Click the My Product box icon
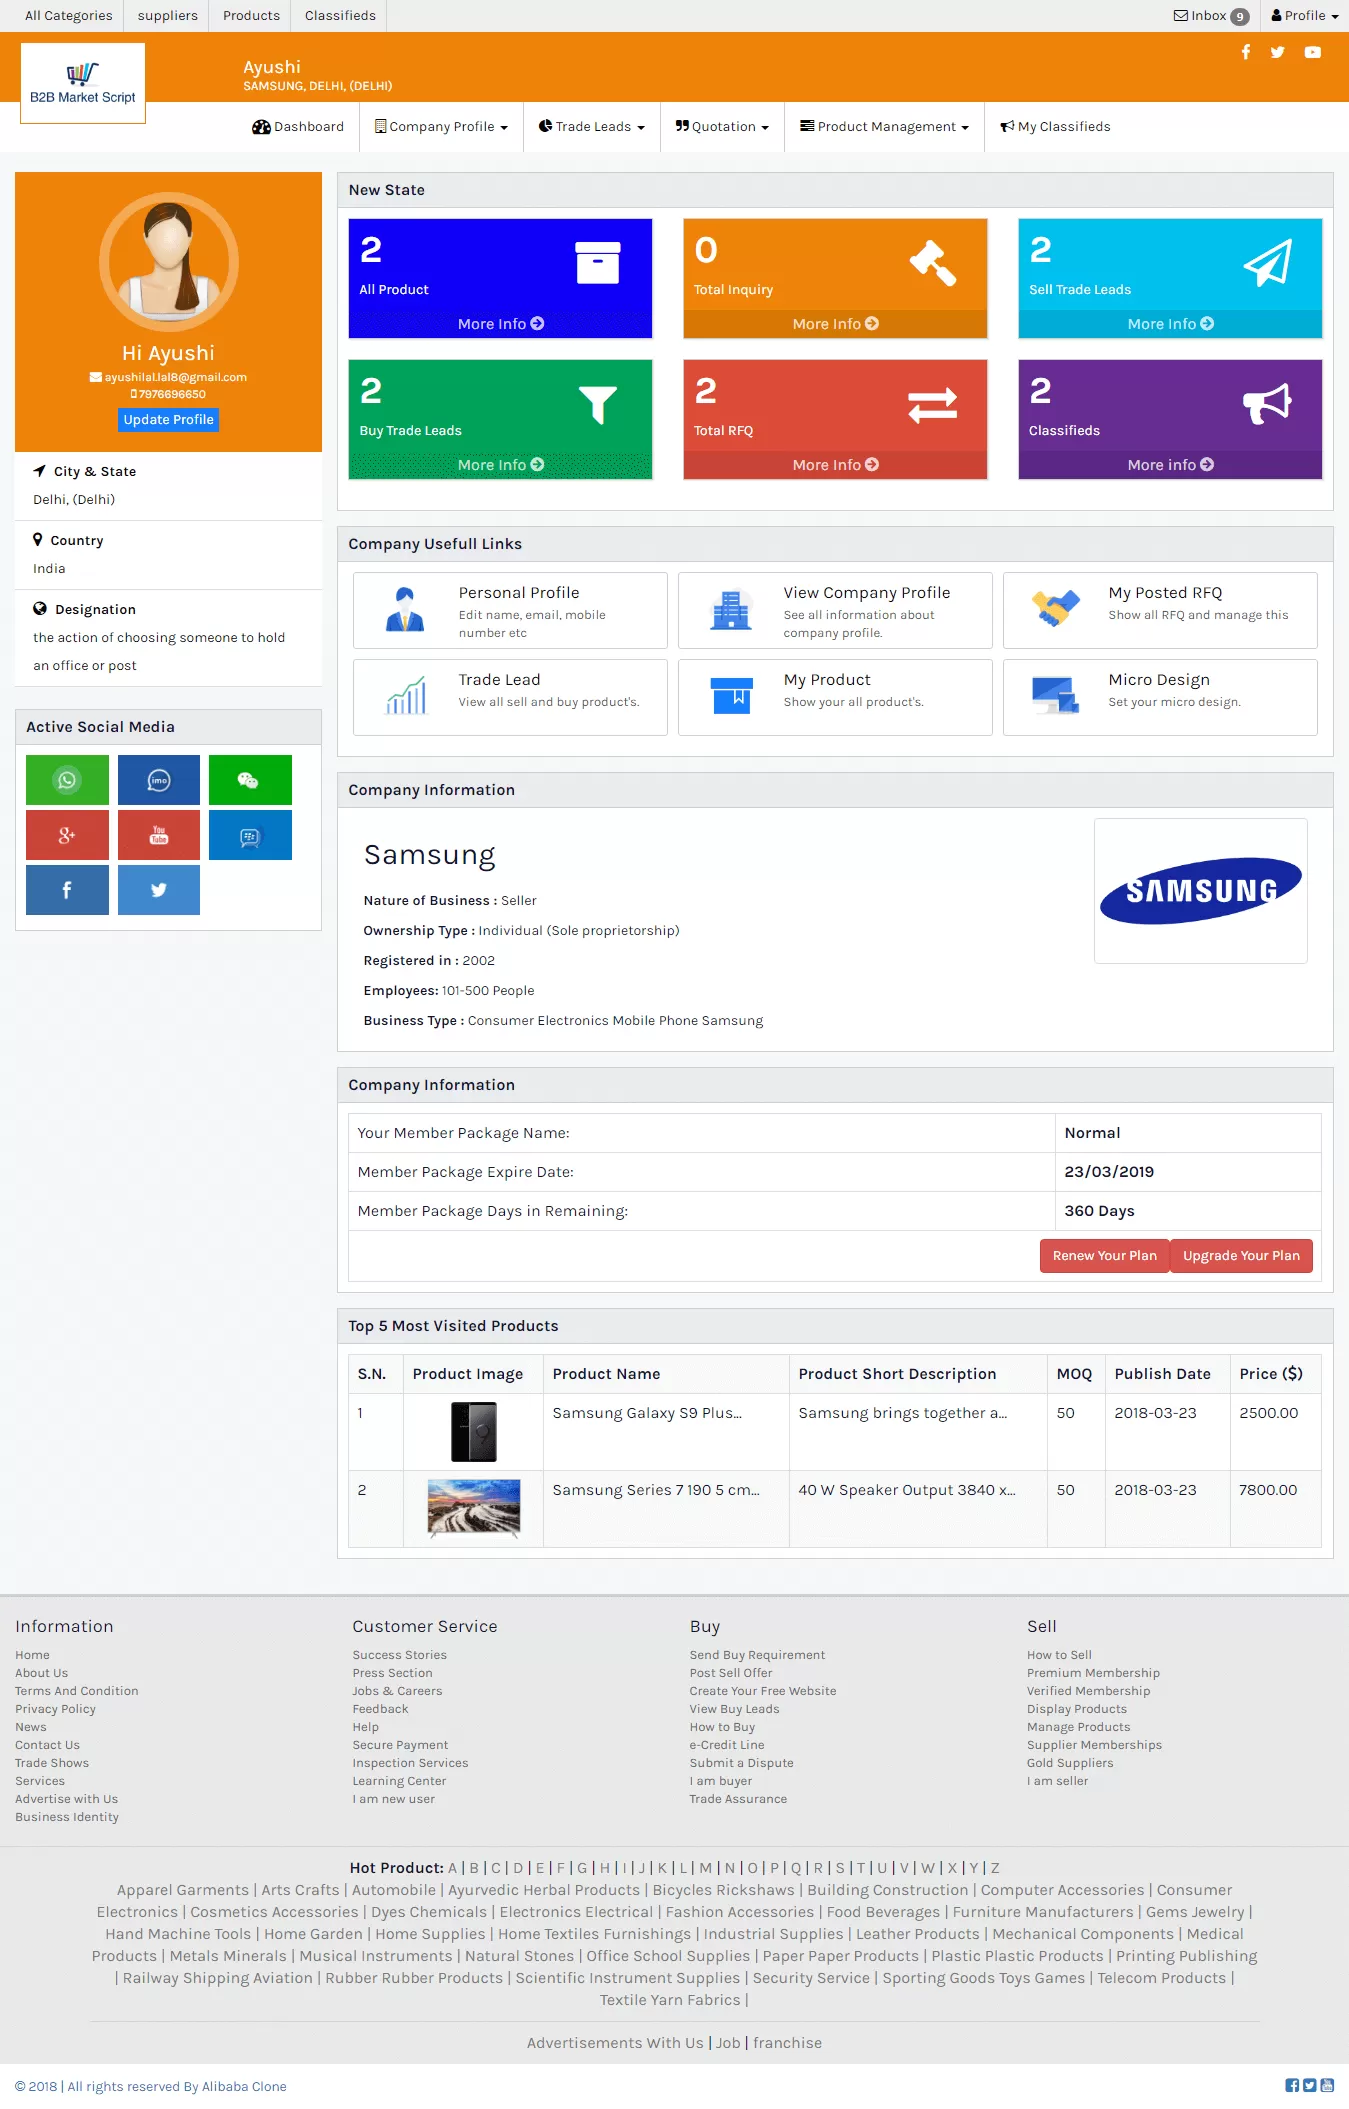 (731, 695)
